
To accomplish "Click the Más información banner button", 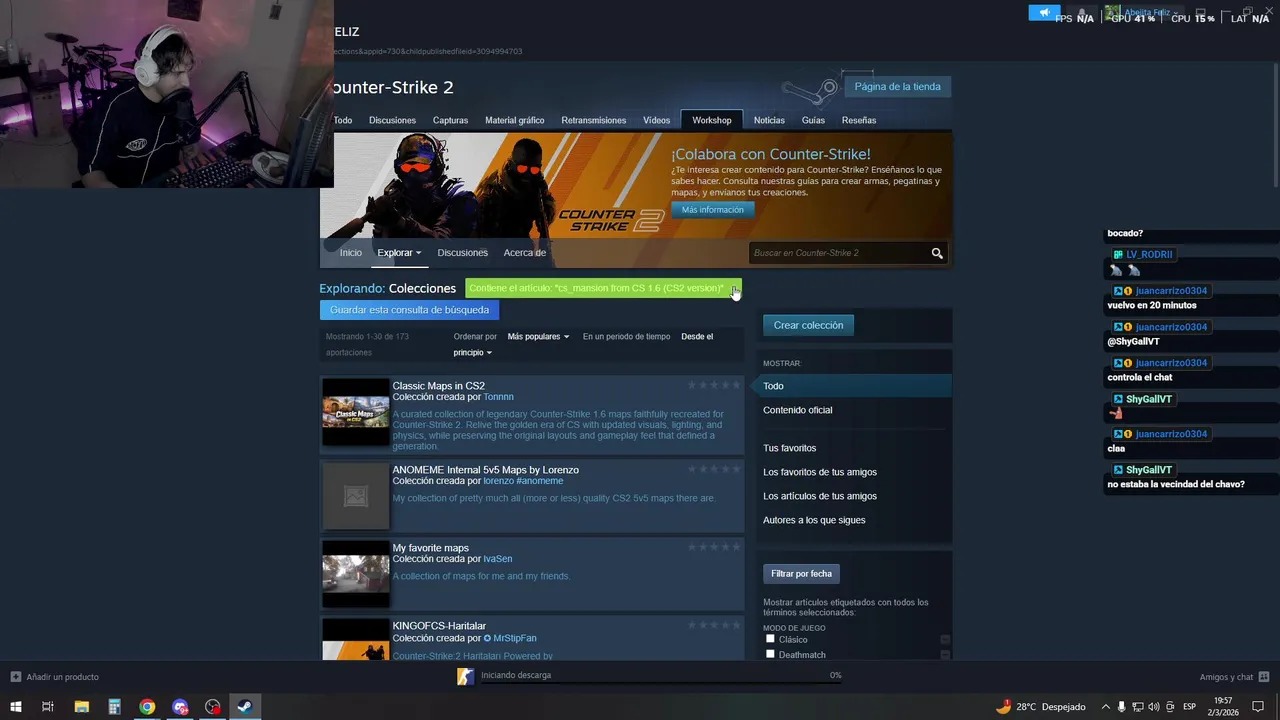I will [712, 210].
